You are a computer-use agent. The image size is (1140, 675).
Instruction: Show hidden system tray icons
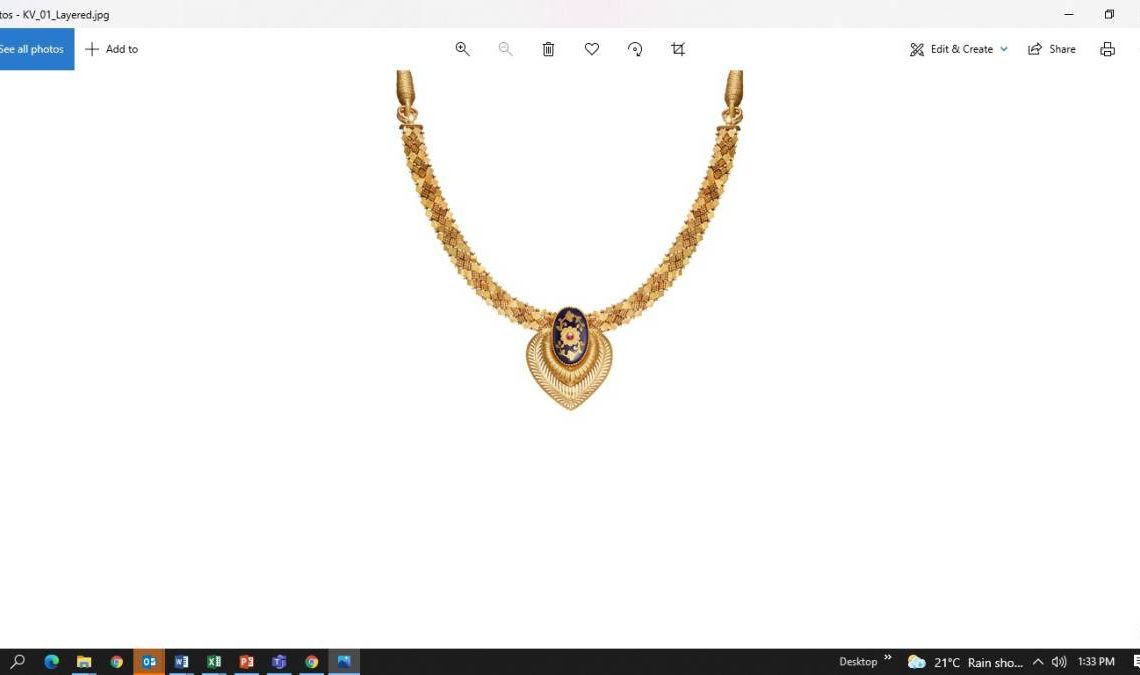[x=1038, y=661]
